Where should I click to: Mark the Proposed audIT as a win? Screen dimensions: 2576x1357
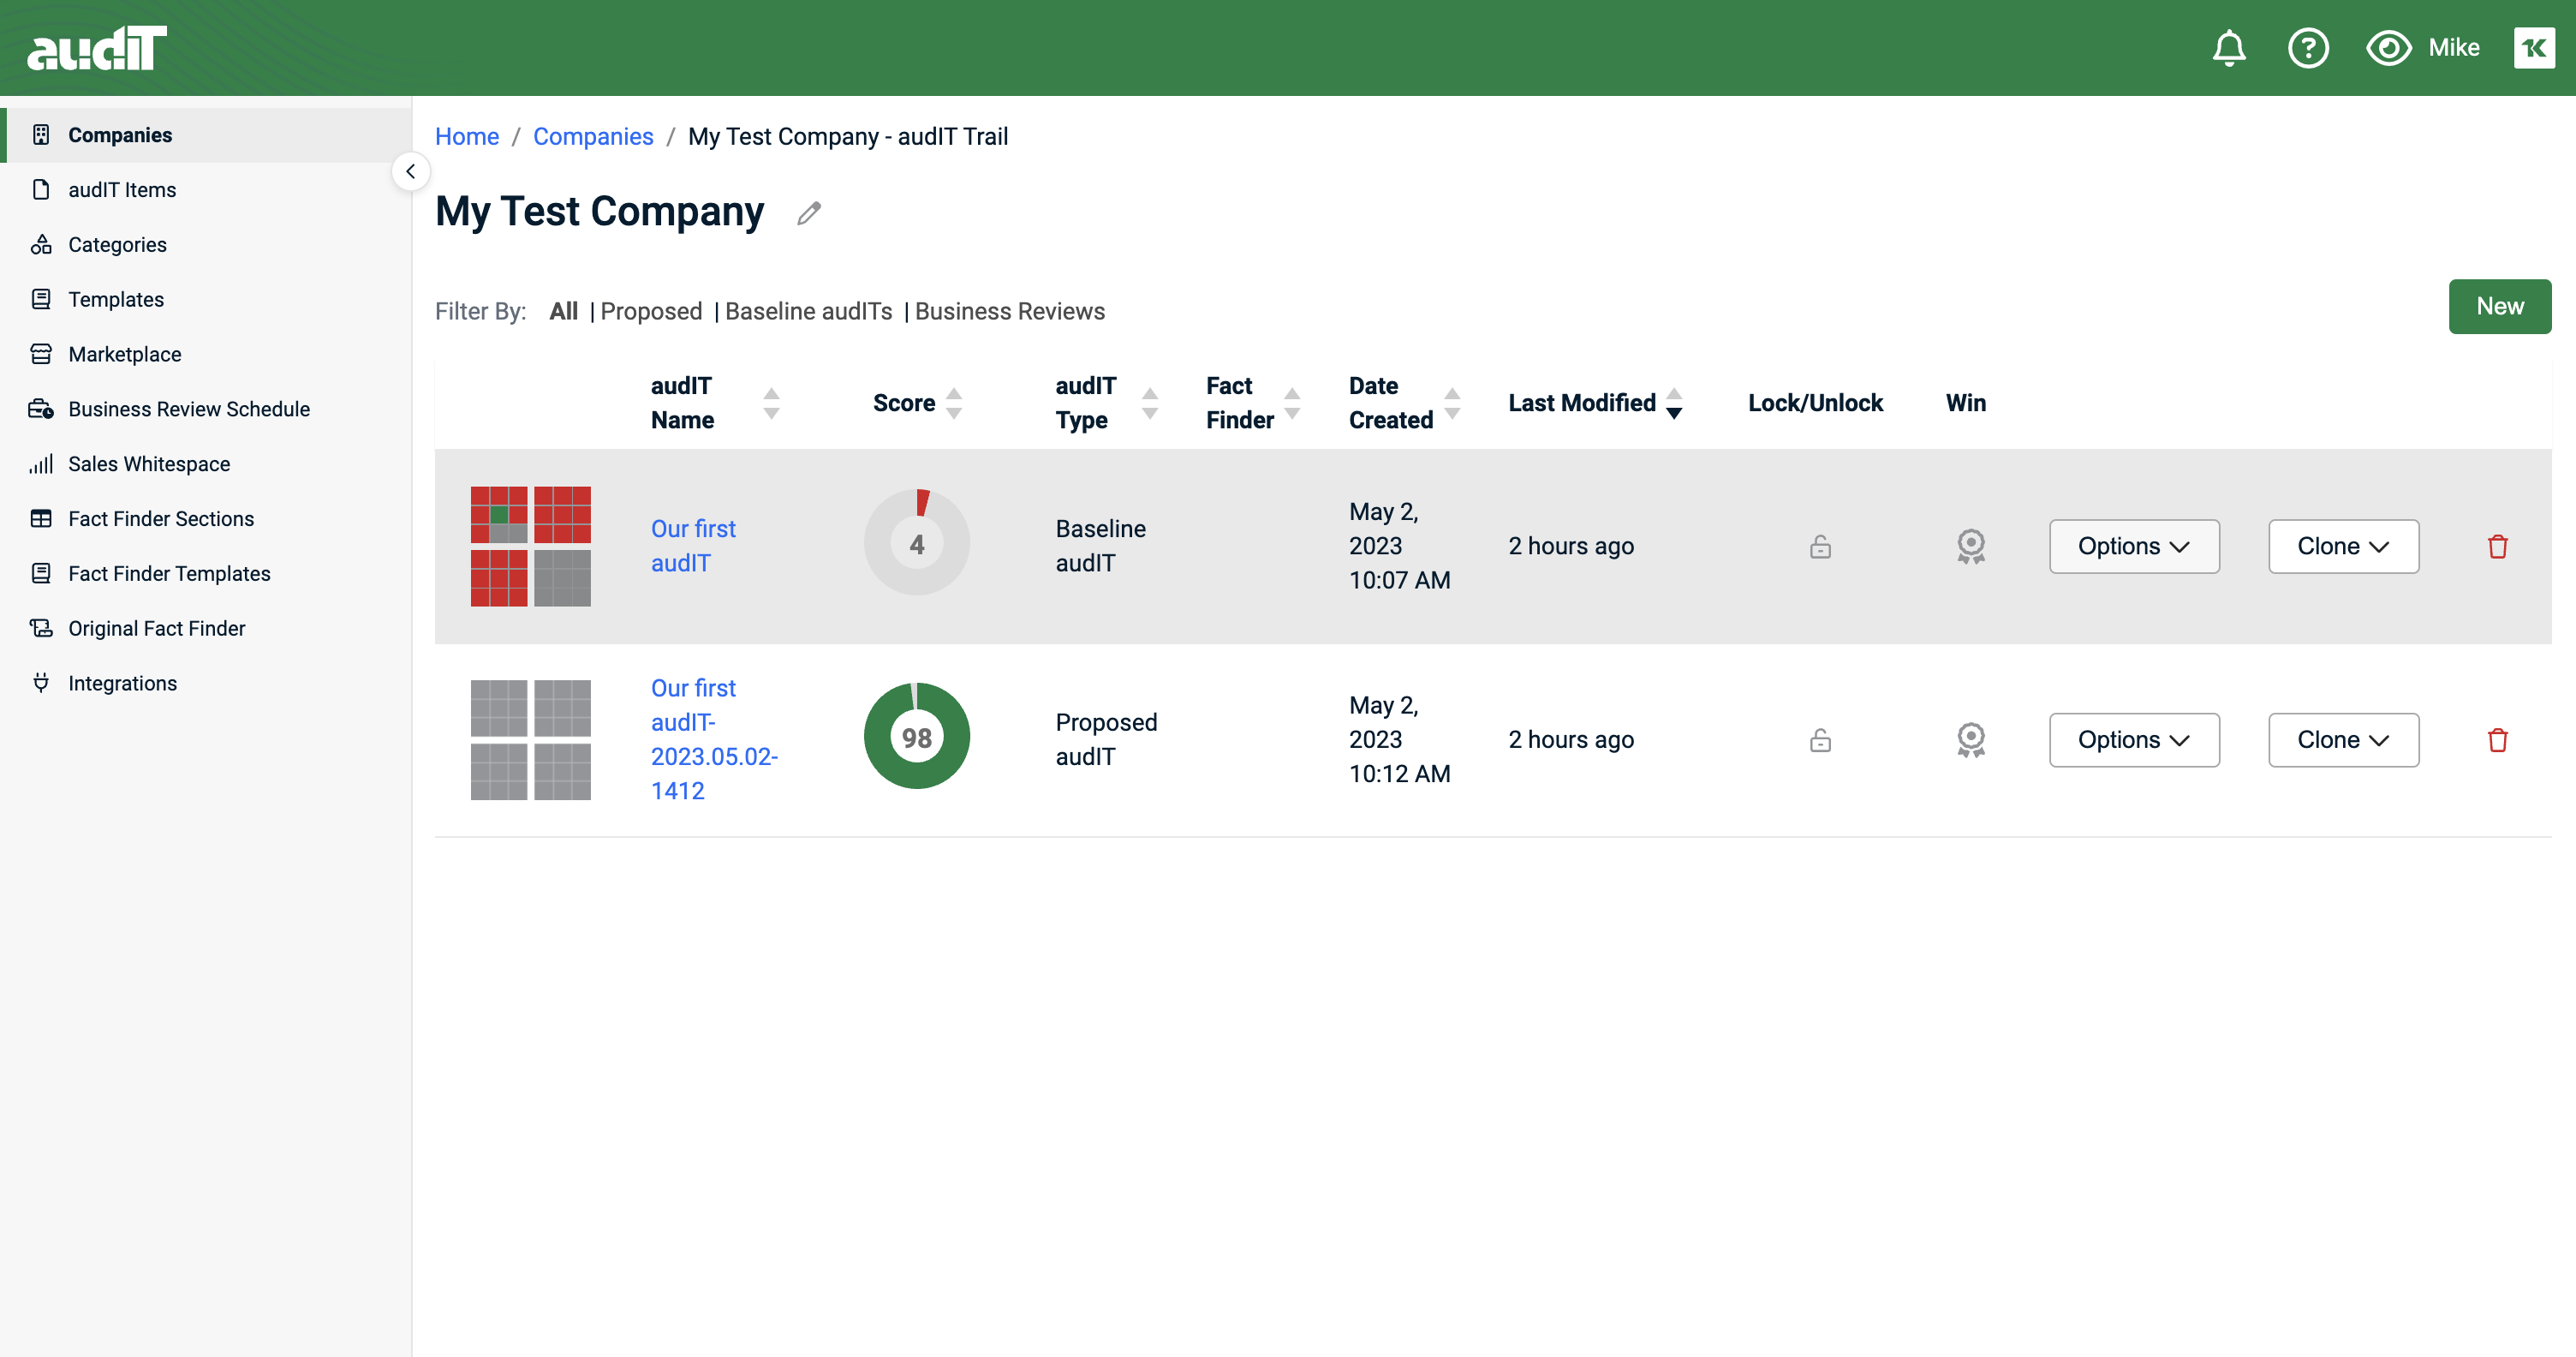(x=1970, y=740)
